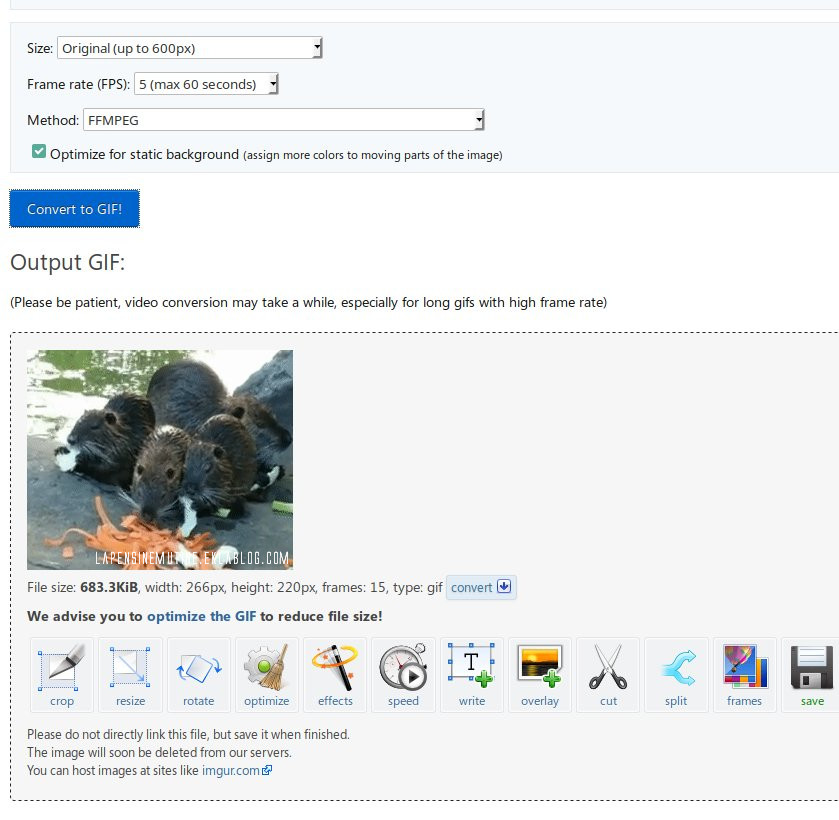This screenshot has width=839, height=820.
Task: Select the write text tool
Action: point(472,674)
